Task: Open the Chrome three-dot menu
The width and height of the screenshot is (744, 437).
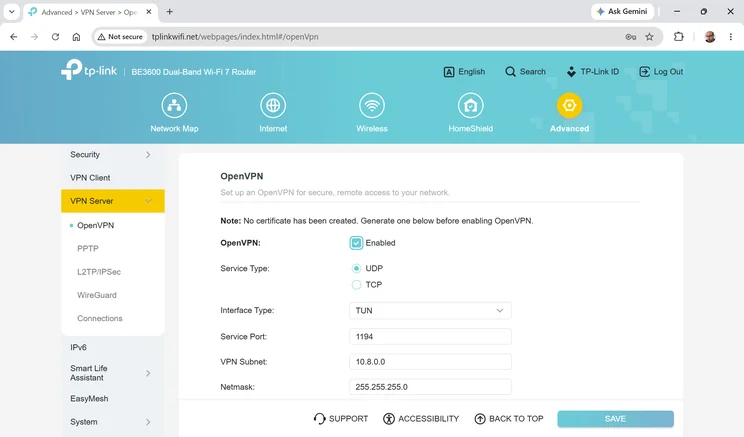Action: 731,37
